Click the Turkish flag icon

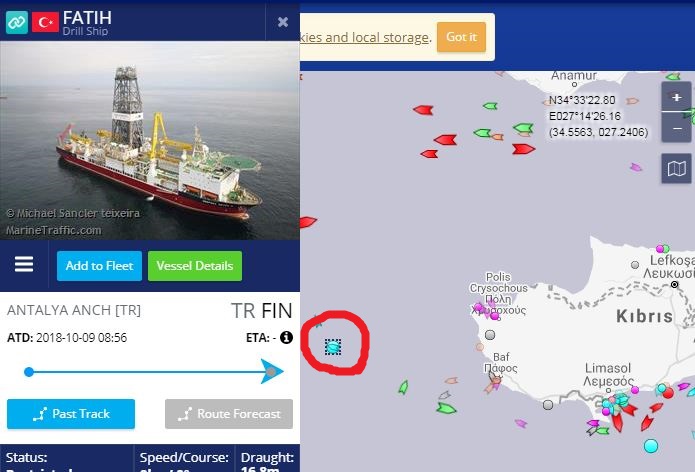[45, 22]
